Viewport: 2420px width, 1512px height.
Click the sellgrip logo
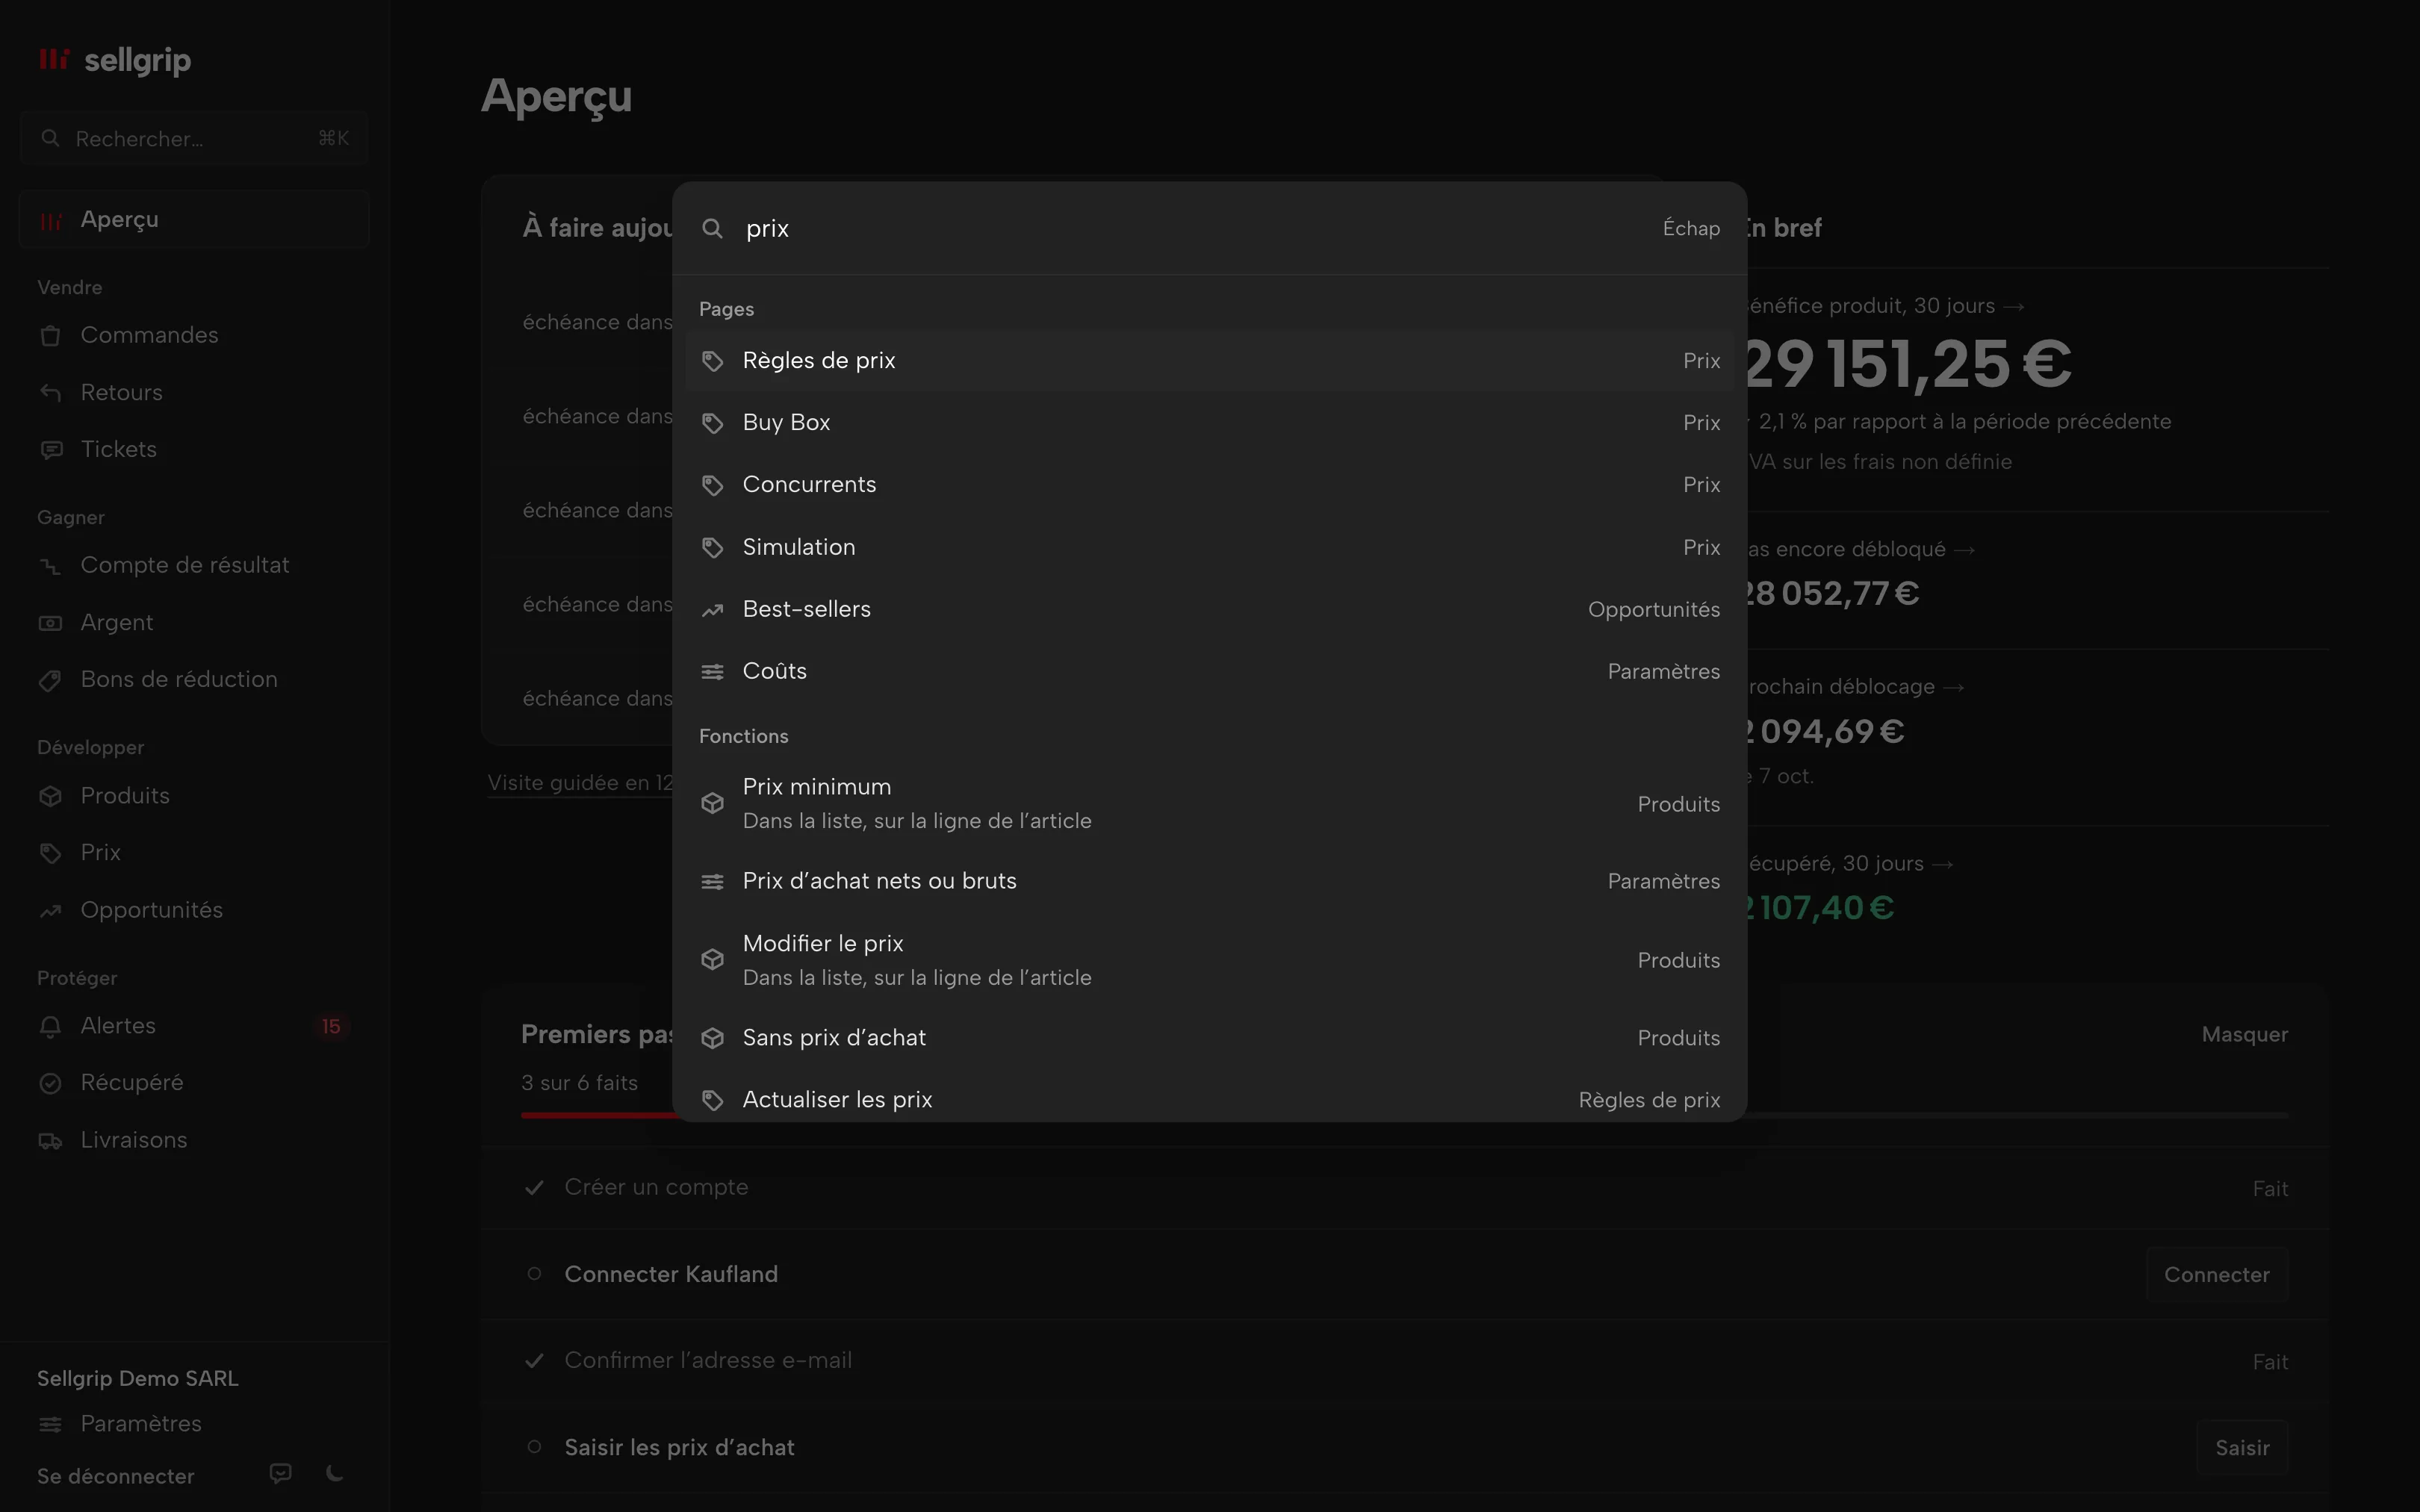coord(115,60)
